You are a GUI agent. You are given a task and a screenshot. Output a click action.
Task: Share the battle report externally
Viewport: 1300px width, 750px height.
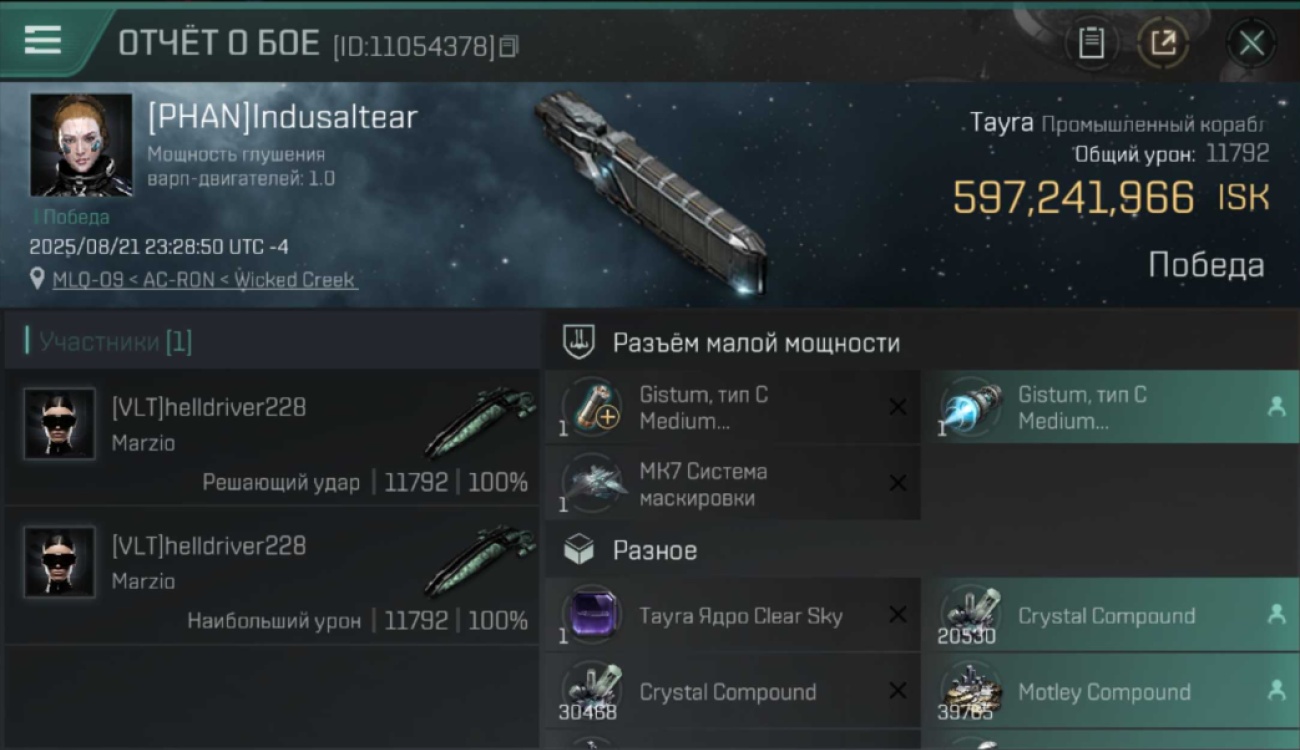[1164, 43]
